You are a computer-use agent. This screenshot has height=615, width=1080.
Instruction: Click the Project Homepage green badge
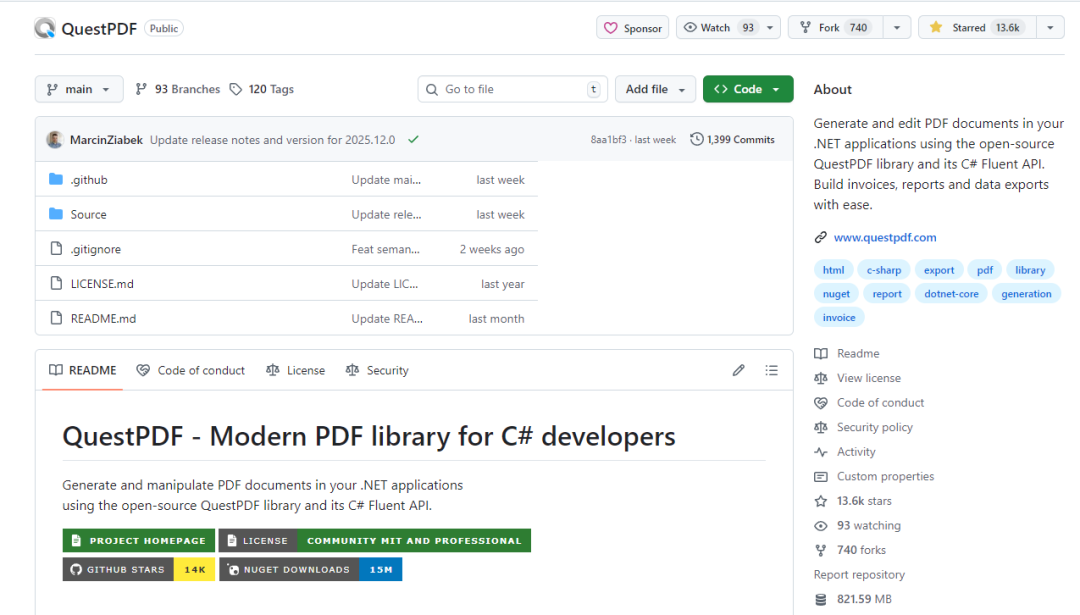[x=138, y=541]
